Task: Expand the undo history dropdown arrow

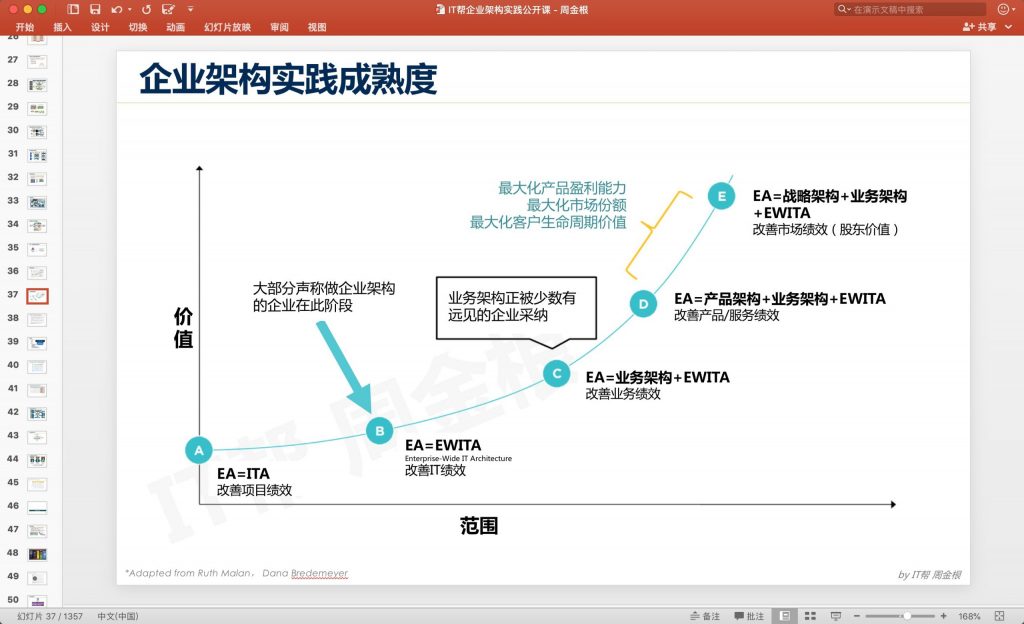Action: 130,9
